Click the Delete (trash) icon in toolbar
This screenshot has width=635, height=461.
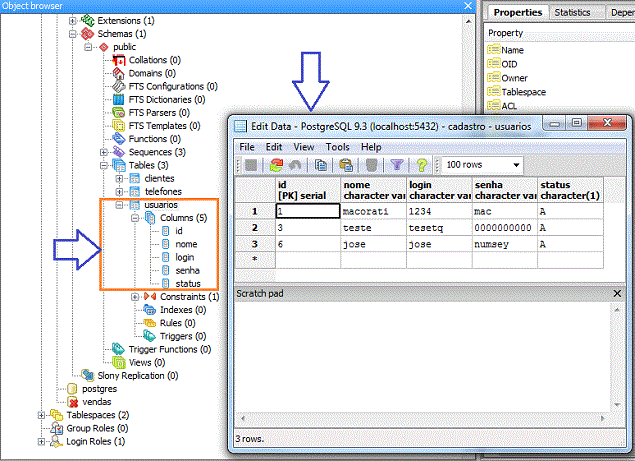(371, 165)
